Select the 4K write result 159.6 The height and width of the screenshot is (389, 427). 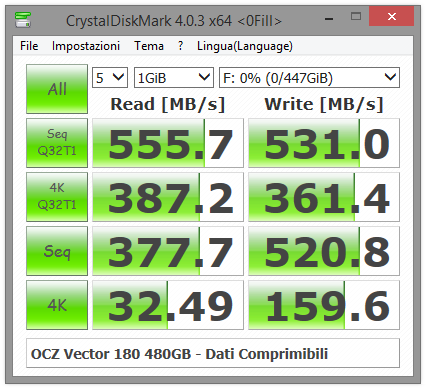[x=324, y=305]
